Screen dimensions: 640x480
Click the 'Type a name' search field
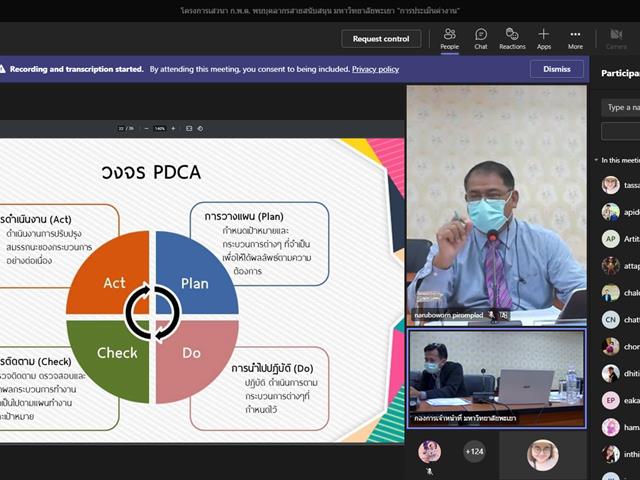pos(621,107)
